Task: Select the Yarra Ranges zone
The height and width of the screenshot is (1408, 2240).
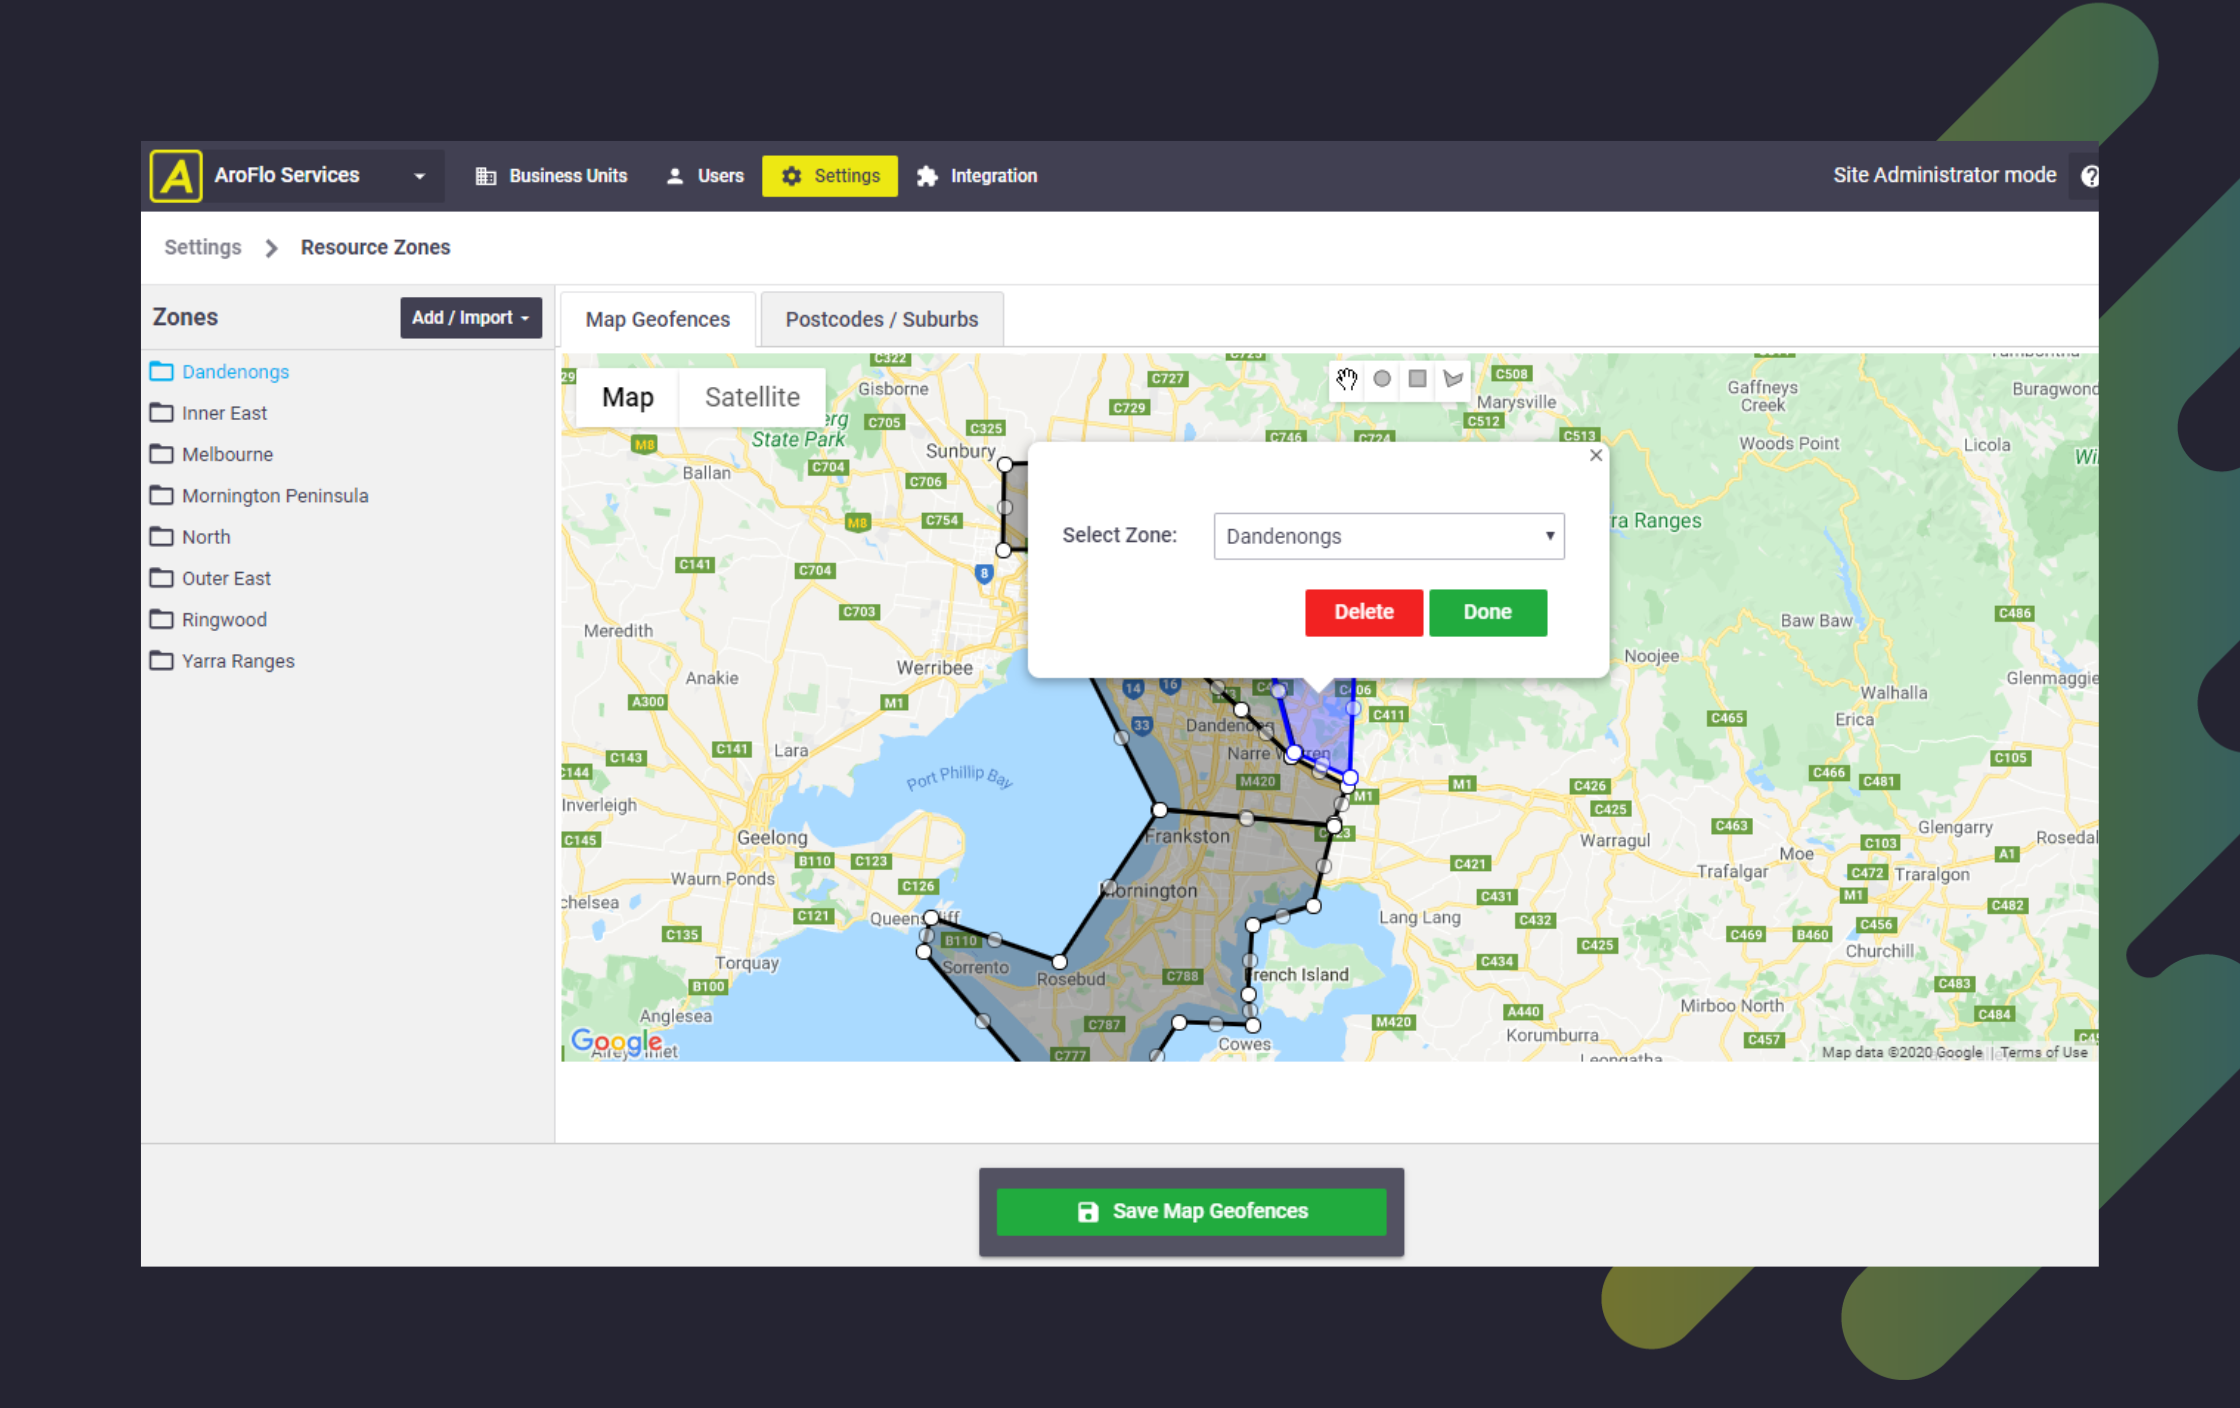Action: pos(238,661)
